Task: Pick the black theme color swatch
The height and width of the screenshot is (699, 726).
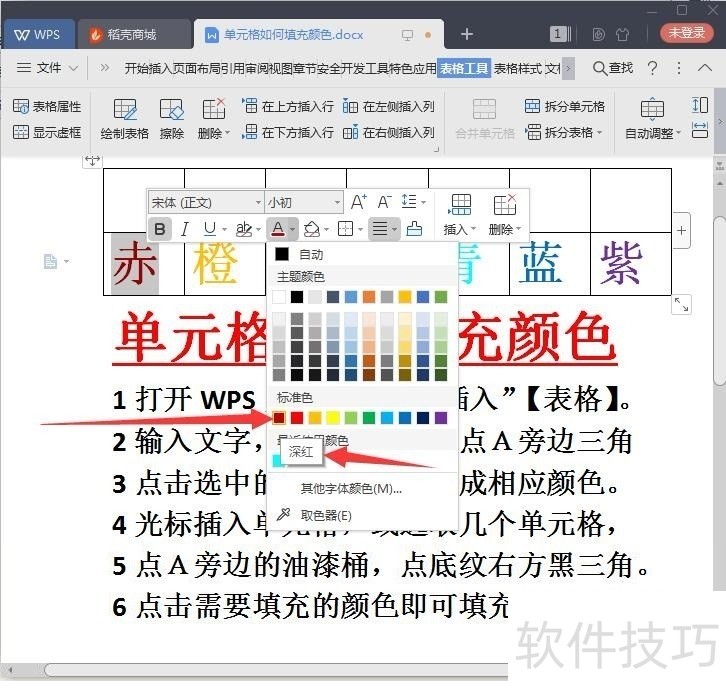Action: tap(297, 297)
